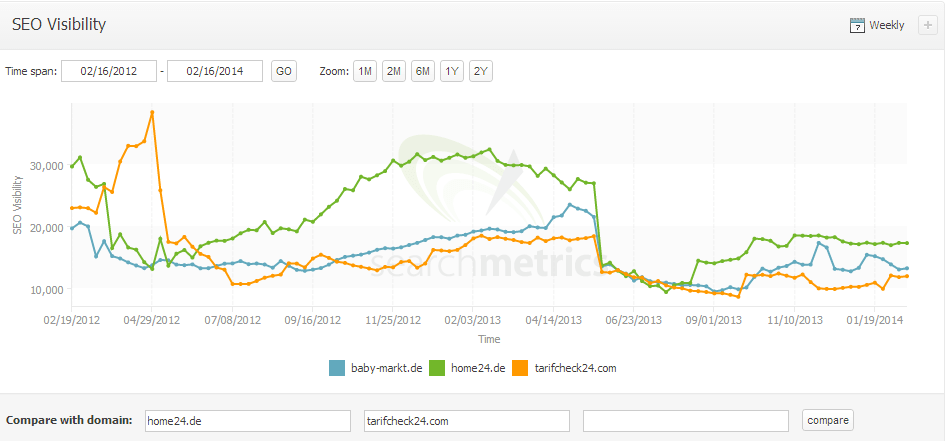The height and width of the screenshot is (441, 948).
Task: Click the compare button
Action: tap(827, 420)
